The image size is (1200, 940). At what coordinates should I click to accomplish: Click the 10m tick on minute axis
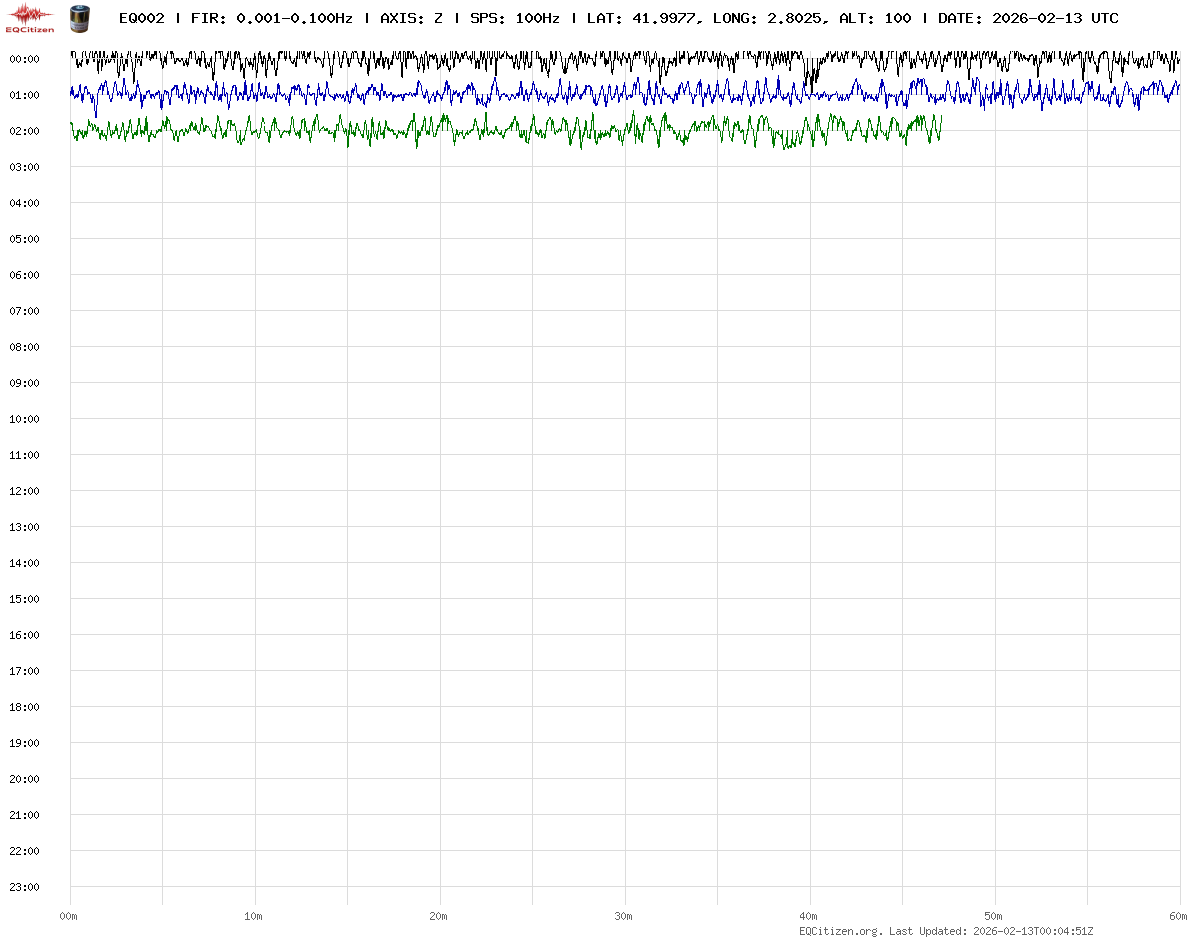click(253, 916)
